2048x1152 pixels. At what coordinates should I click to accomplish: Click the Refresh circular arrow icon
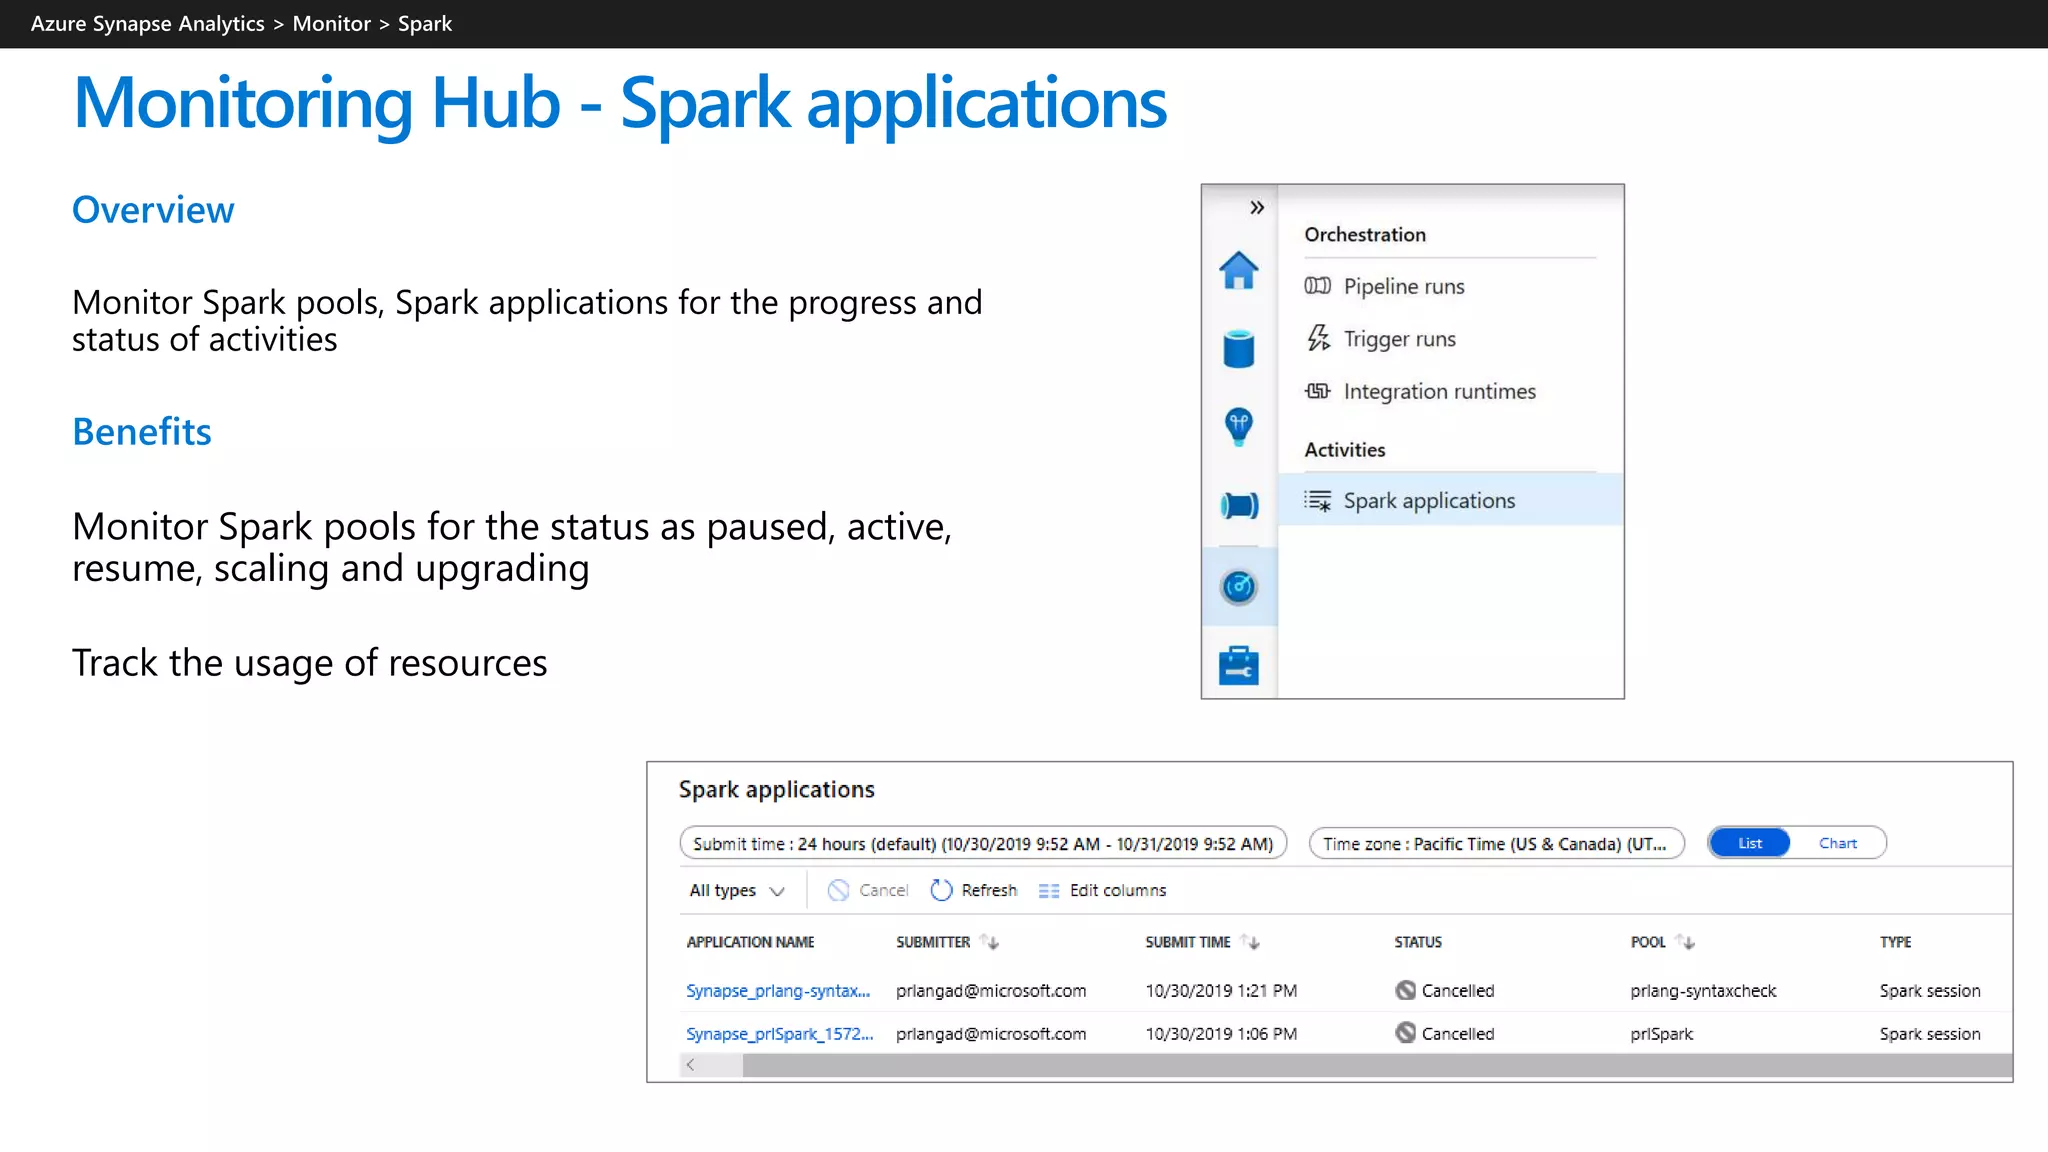point(941,890)
